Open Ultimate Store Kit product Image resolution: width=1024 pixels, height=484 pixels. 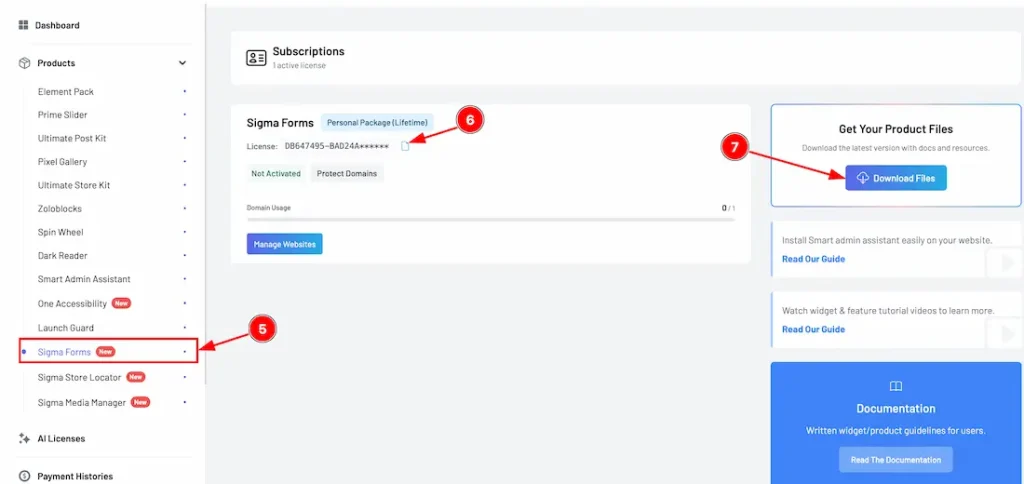tap(74, 186)
